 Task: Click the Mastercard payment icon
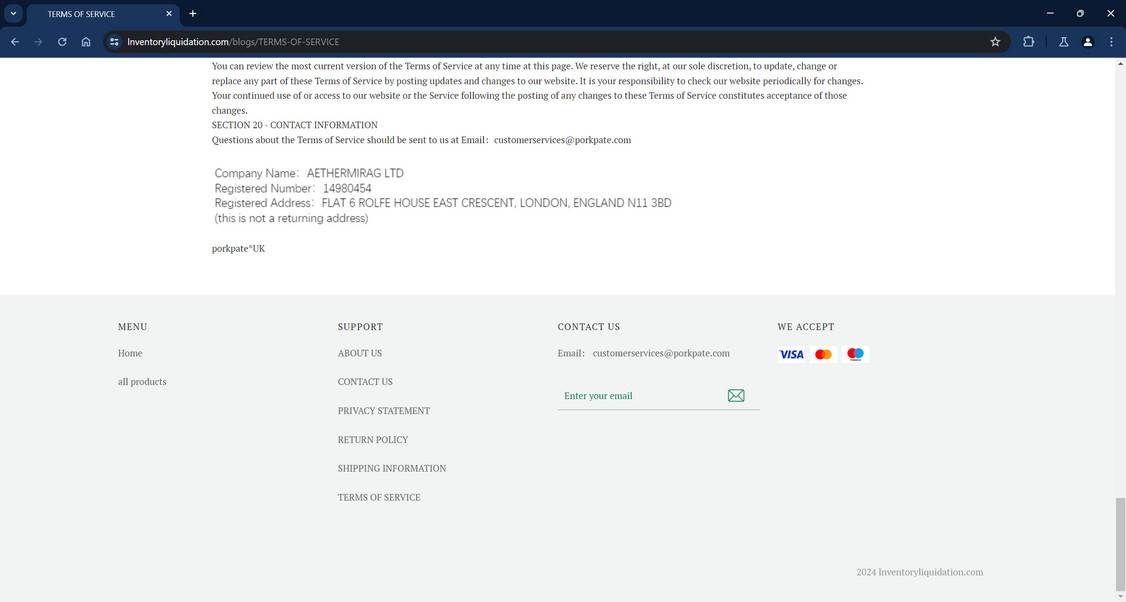[824, 354]
